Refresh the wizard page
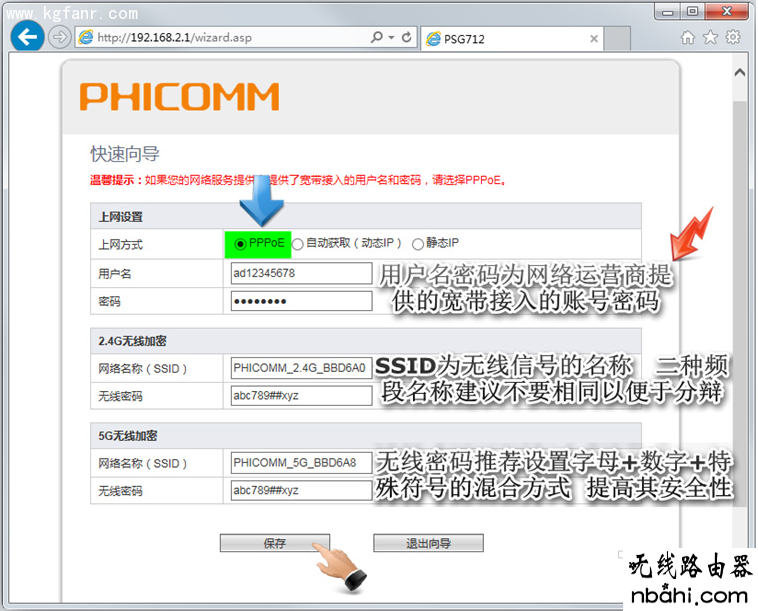The image size is (758, 611). [x=407, y=37]
